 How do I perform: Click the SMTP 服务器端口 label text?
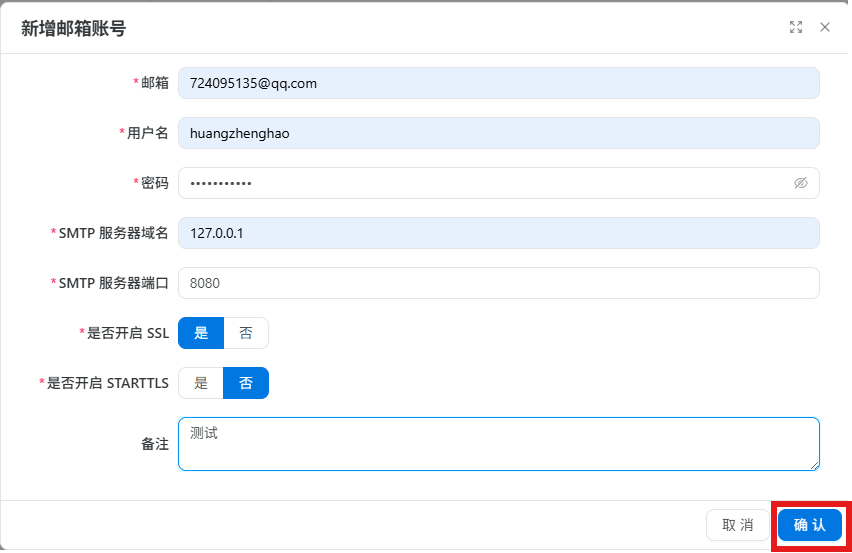pos(114,283)
